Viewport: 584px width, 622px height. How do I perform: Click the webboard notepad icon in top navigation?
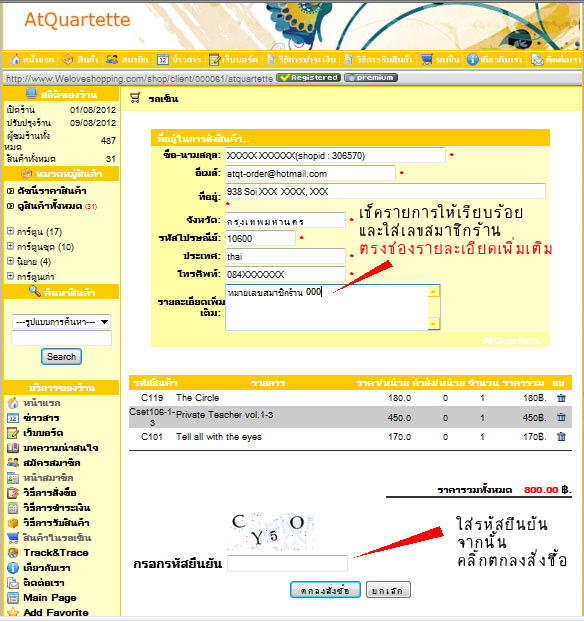coord(214,60)
